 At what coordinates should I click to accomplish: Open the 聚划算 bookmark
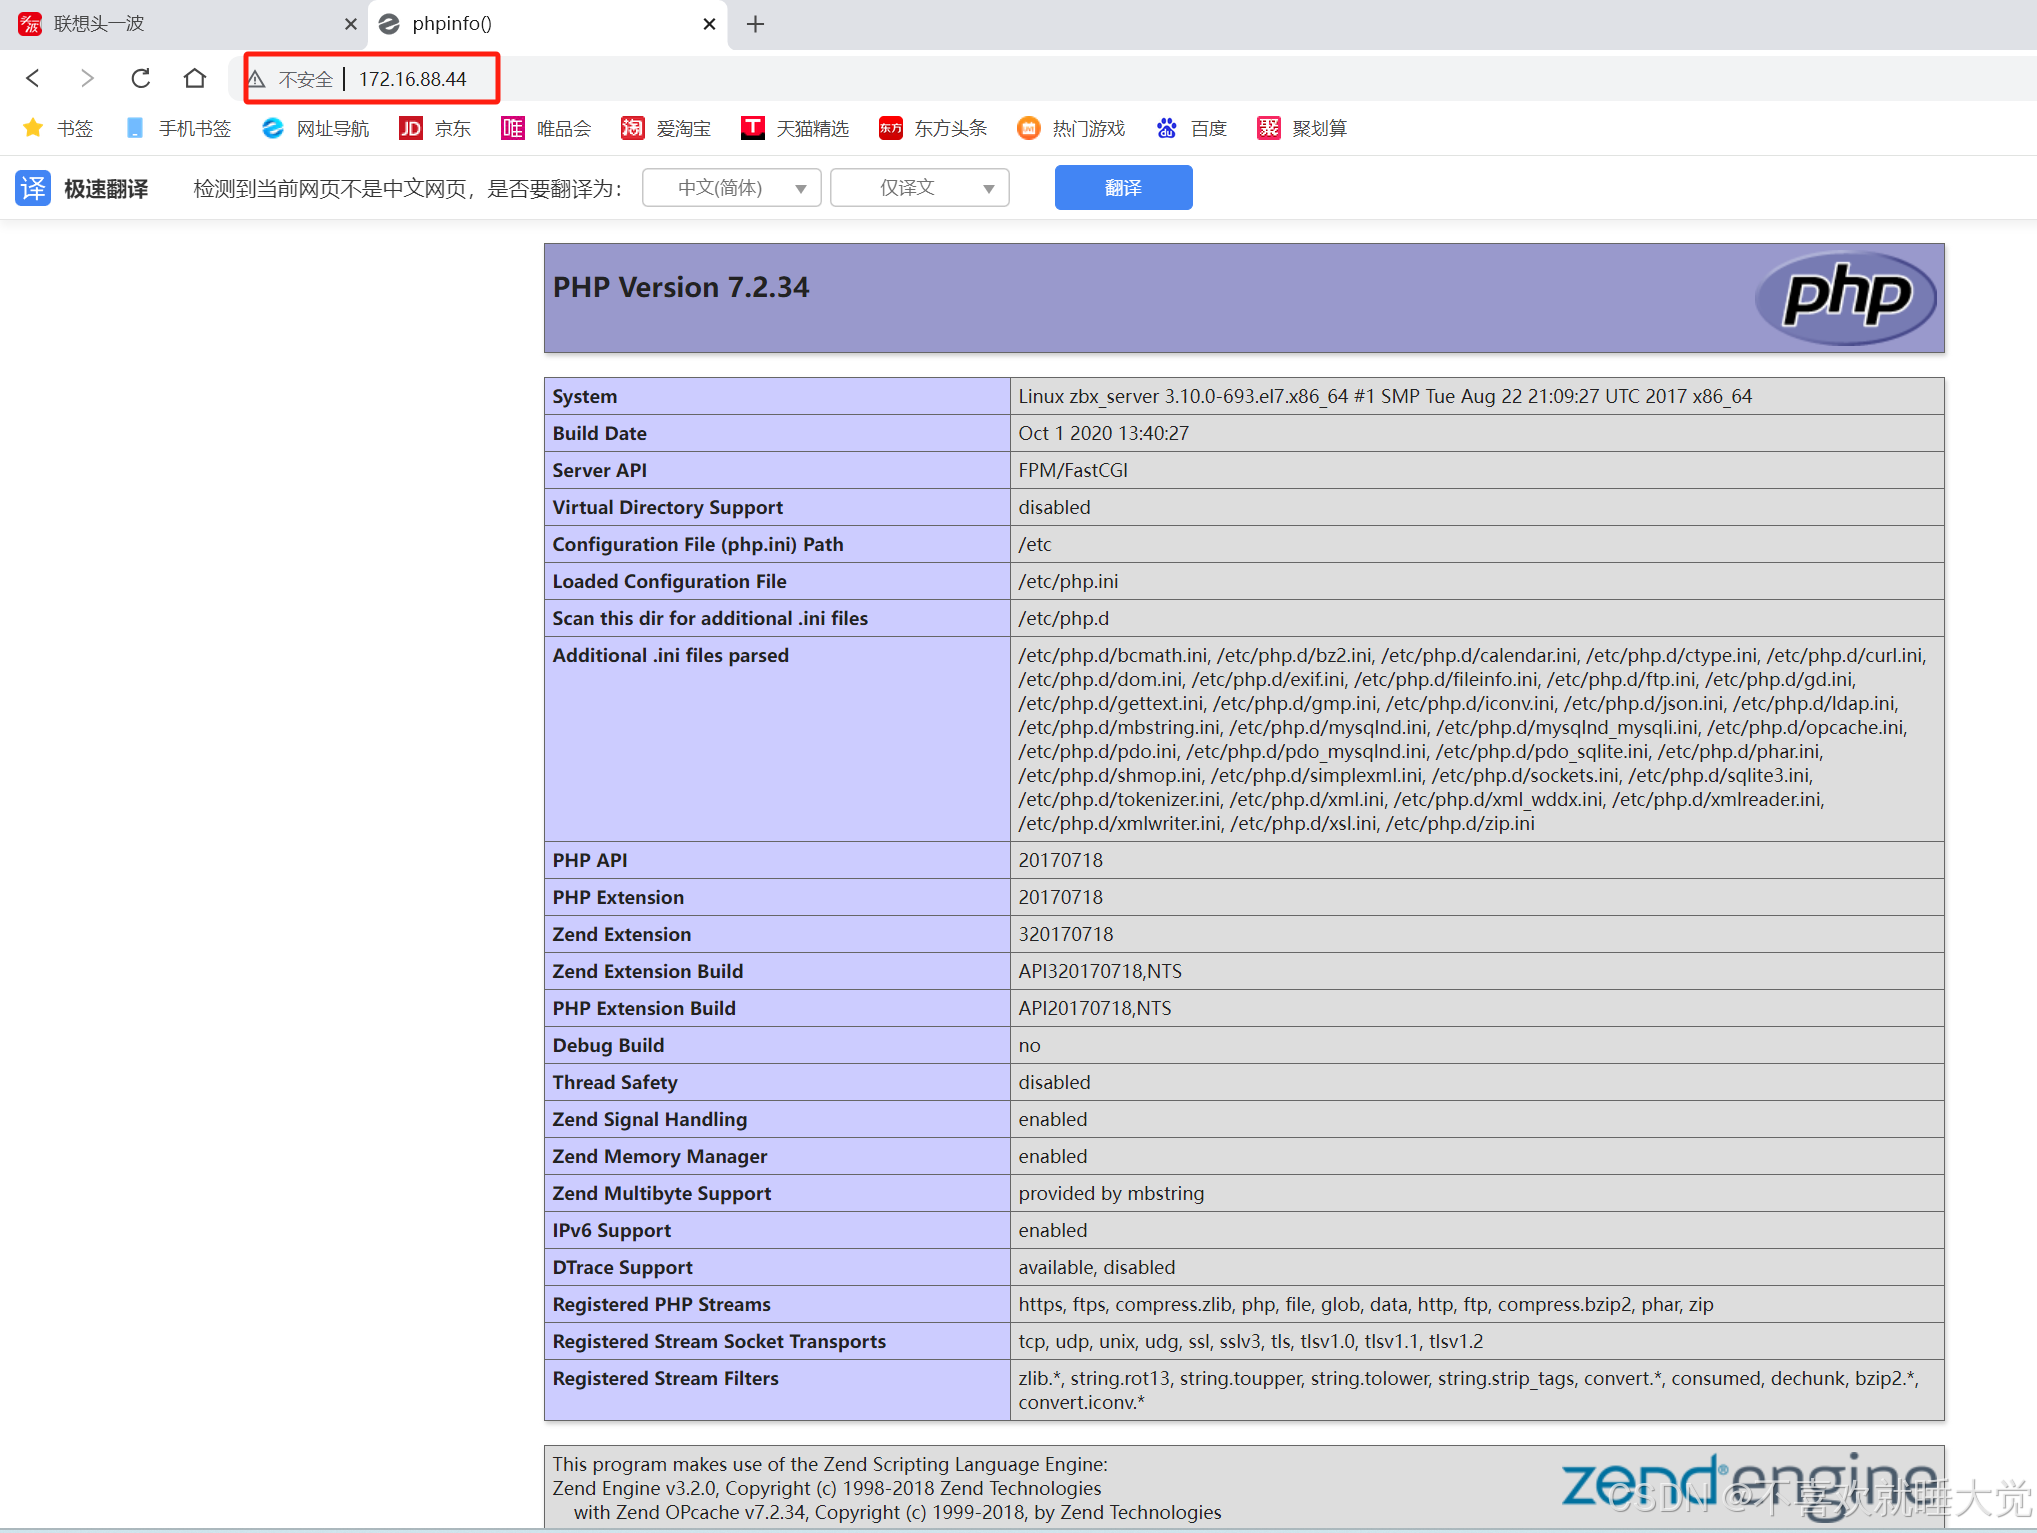coord(1302,128)
